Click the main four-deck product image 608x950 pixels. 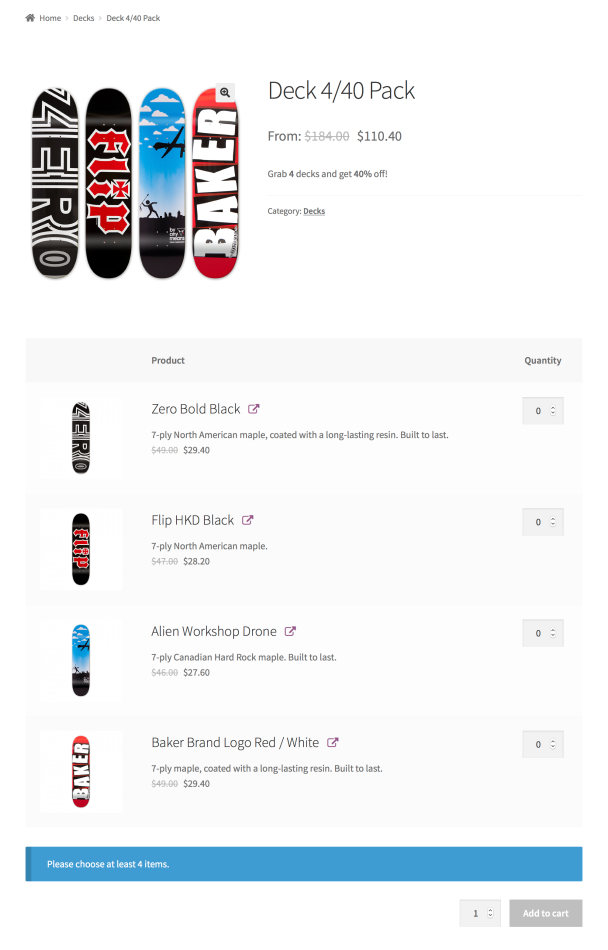click(134, 184)
